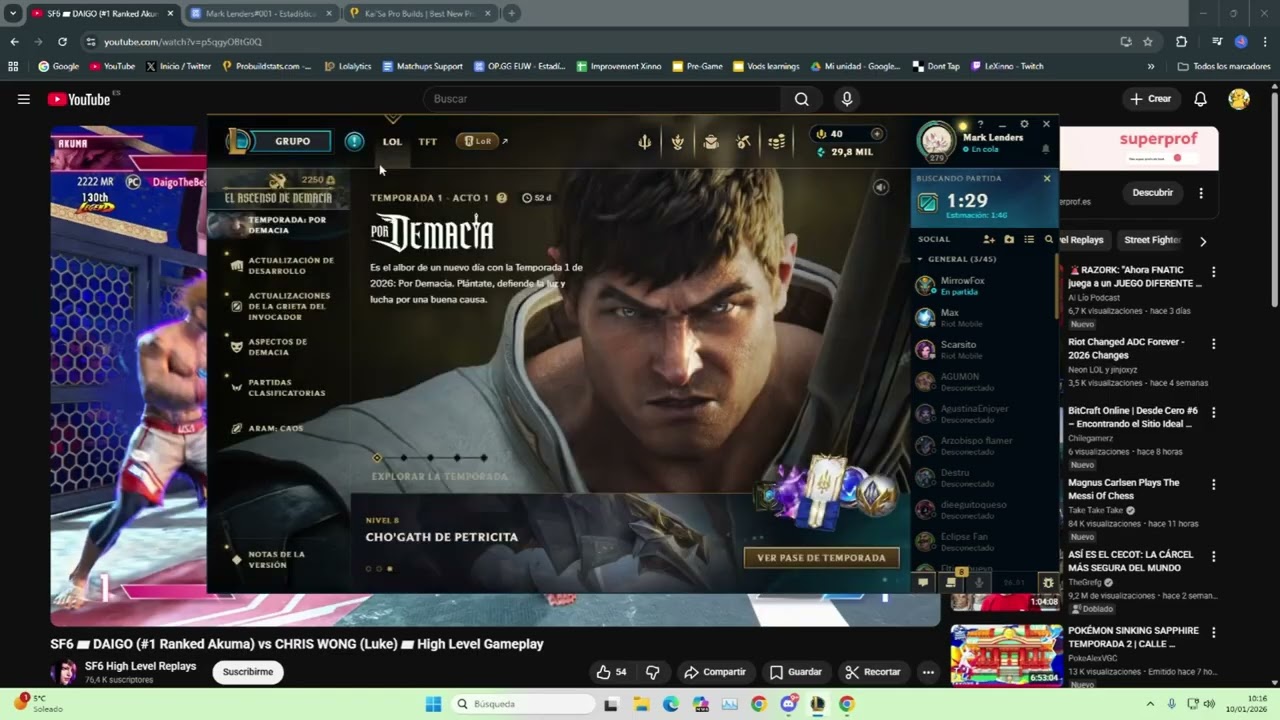Open the crafting hammer icon in League client
Image resolution: width=1280 pixels, height=720 pixels.
point(743,142)
